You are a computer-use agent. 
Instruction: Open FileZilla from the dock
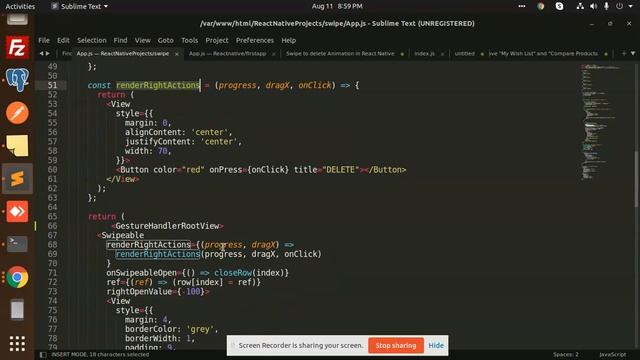(17, 48)
